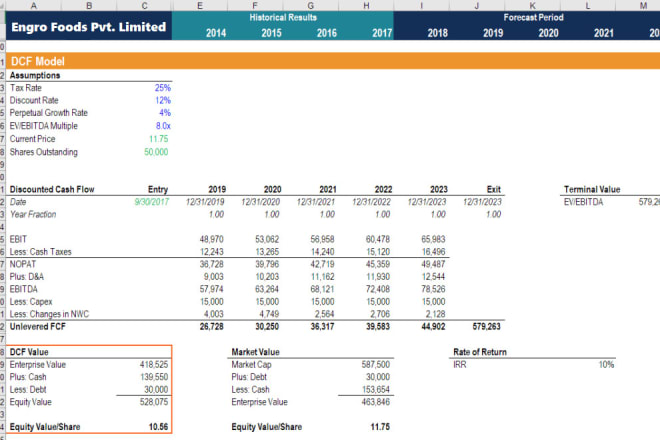Select Cash Taxes value 13,265
Viewport: 660px width, 440px height.
pos(267,252)
